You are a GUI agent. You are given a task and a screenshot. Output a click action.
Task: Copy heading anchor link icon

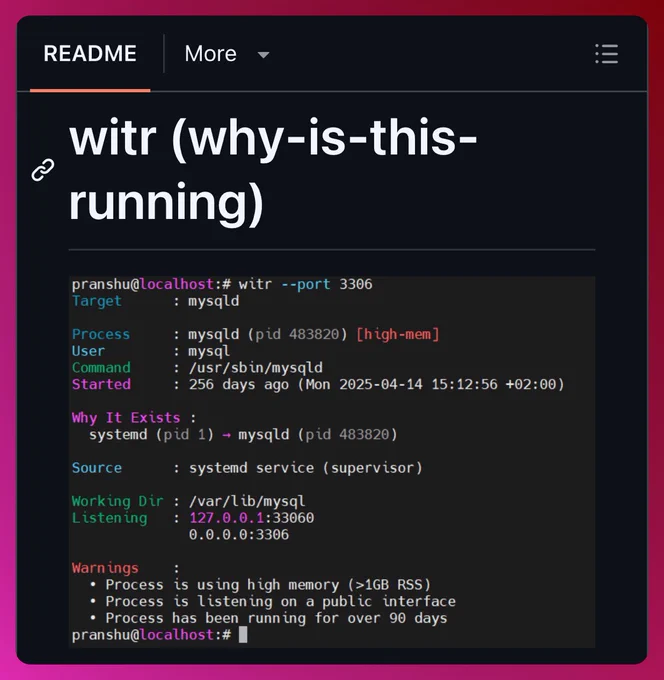point(43,170)
